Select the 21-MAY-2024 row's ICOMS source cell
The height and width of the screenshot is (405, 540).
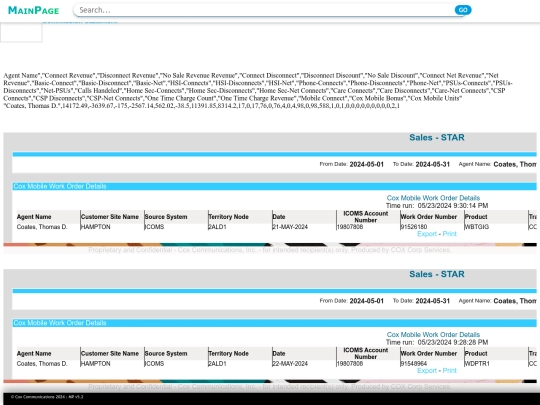point(154,227)
